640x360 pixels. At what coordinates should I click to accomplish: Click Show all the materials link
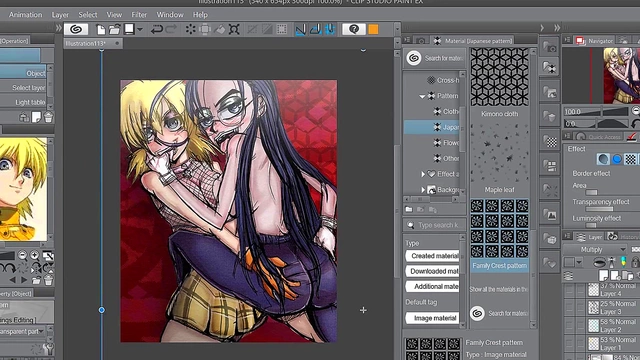498,289
